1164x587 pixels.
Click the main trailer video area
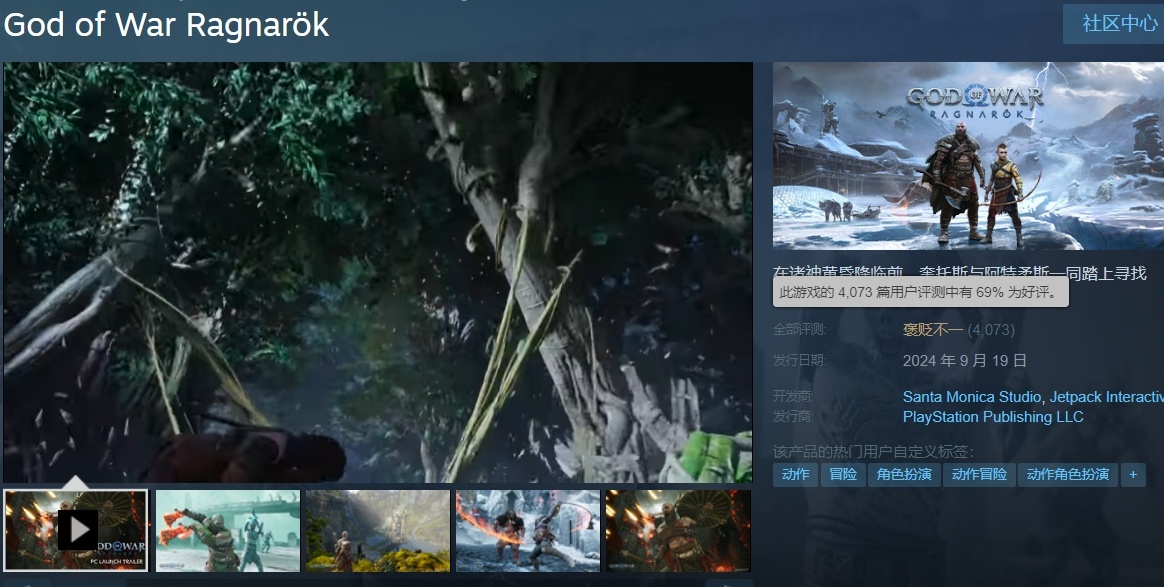(x=378, y=272)
